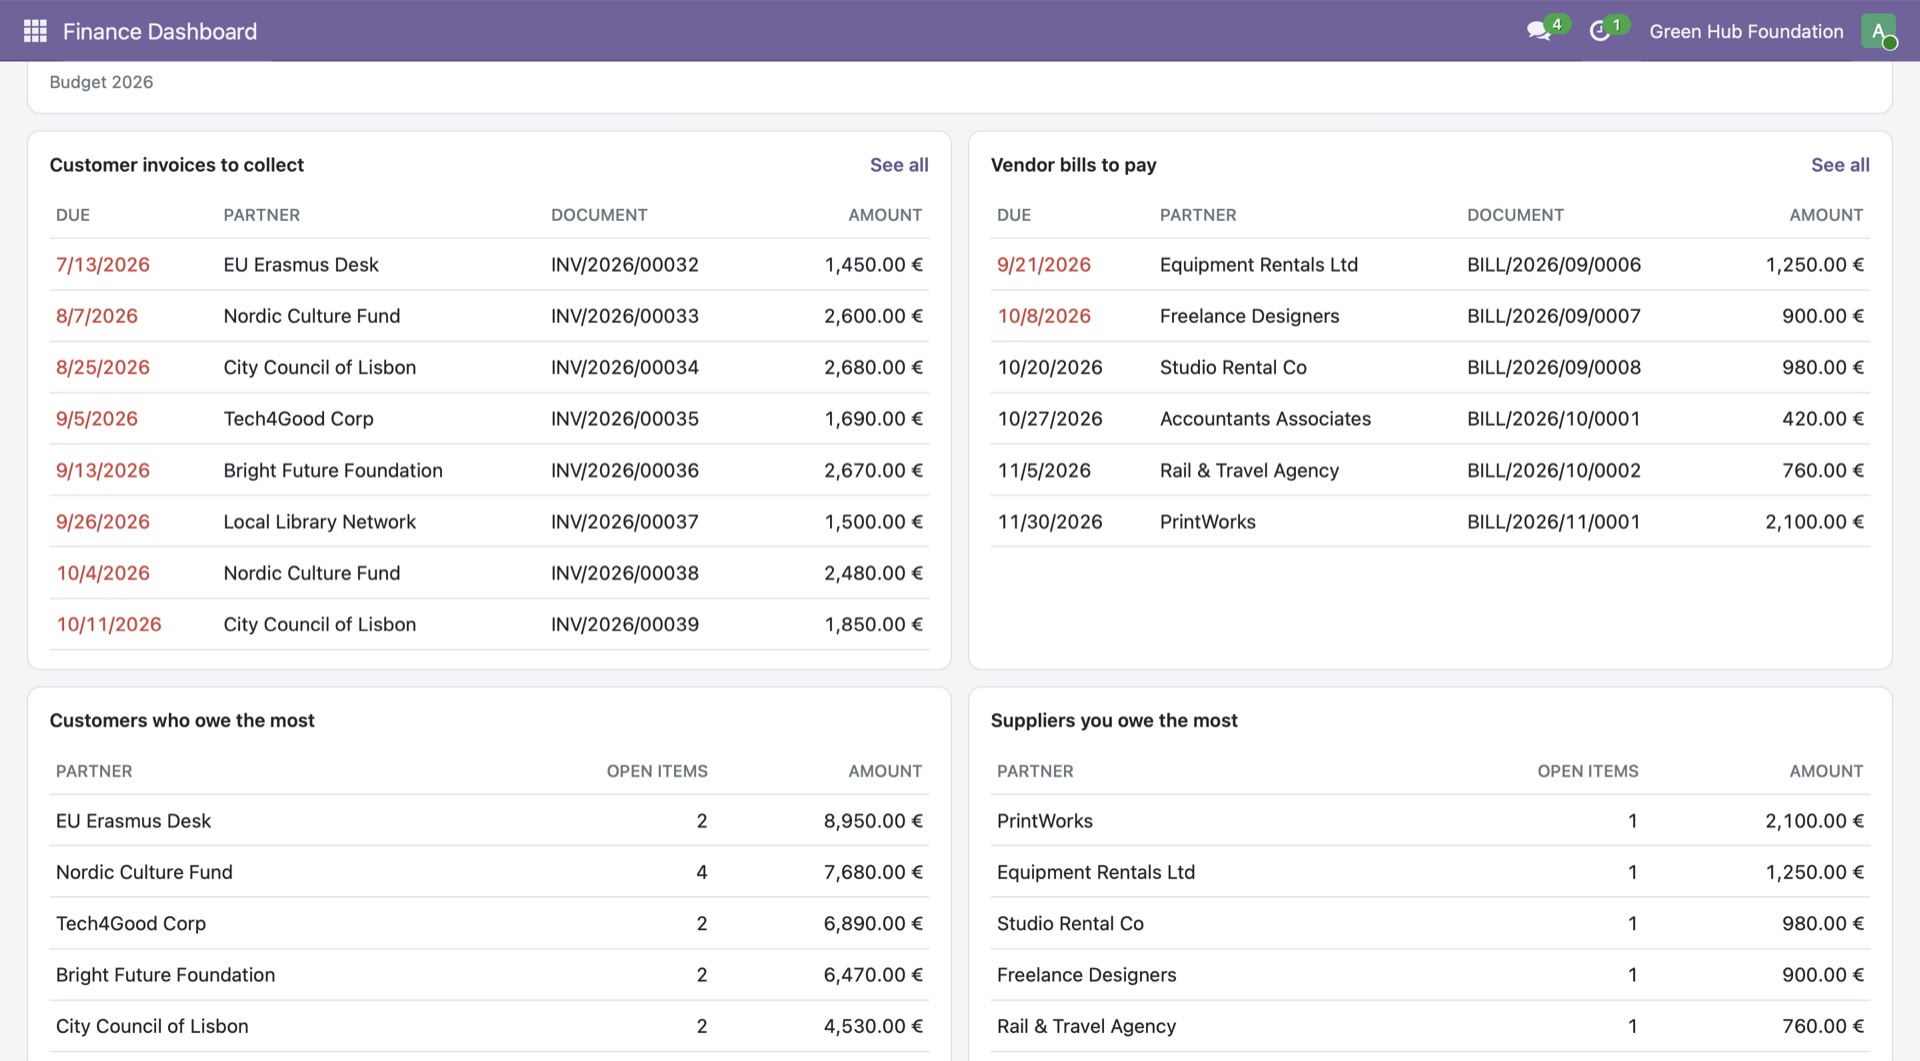Open Finance Dashboard title menu

(160, 31)
